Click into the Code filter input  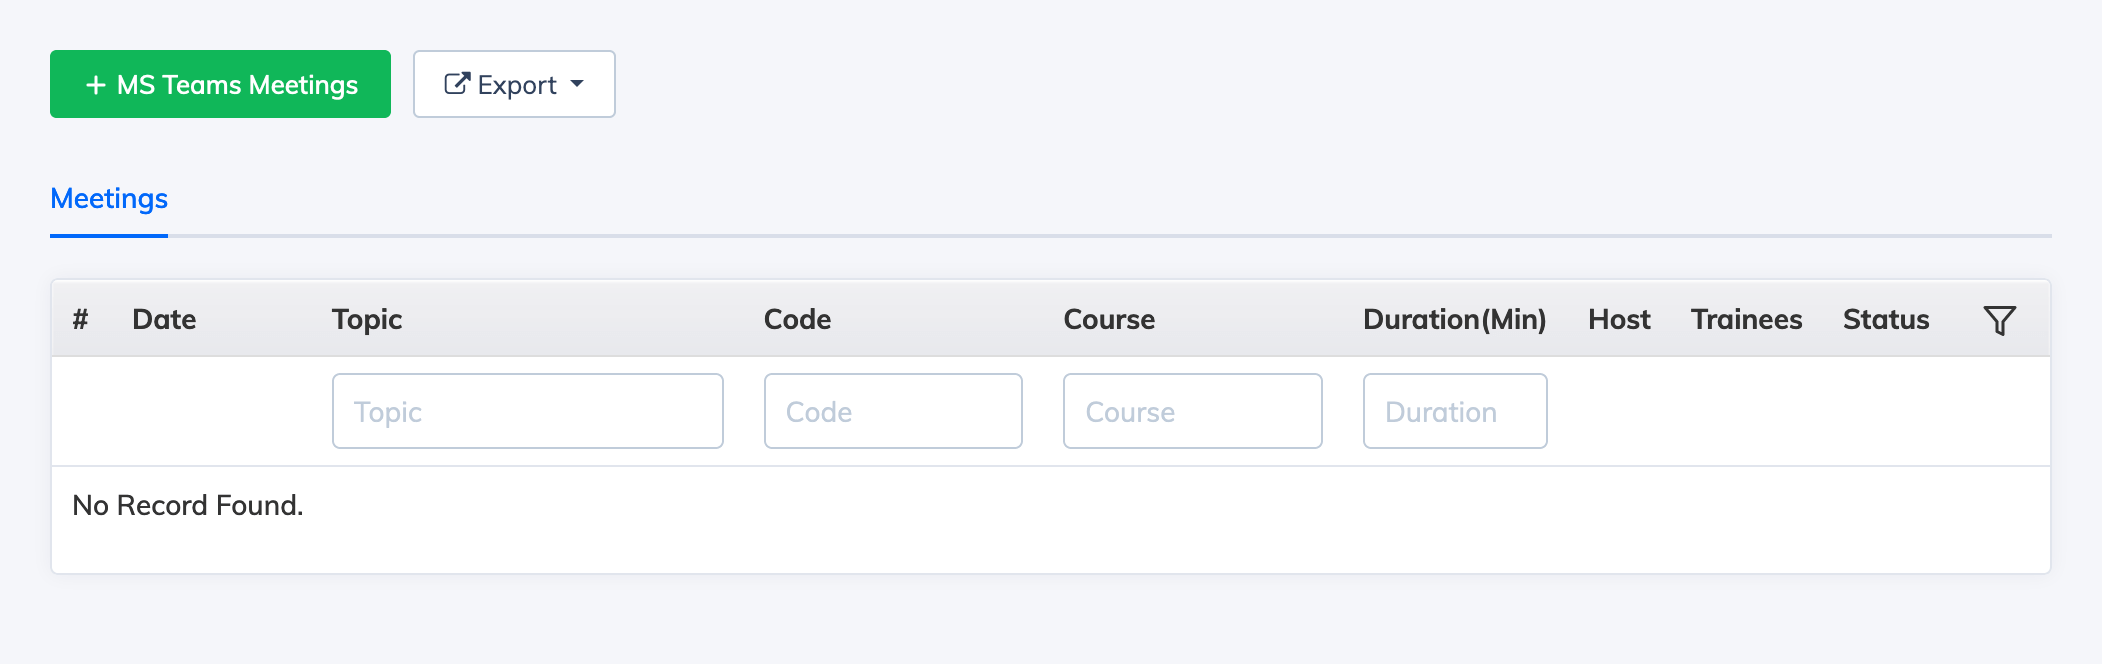pos(892,411)
